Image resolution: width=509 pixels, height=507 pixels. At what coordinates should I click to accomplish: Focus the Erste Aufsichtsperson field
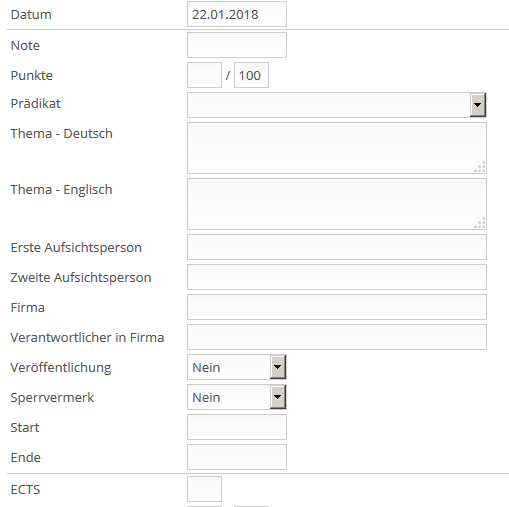pyautogui.click(x=337, y=247)
